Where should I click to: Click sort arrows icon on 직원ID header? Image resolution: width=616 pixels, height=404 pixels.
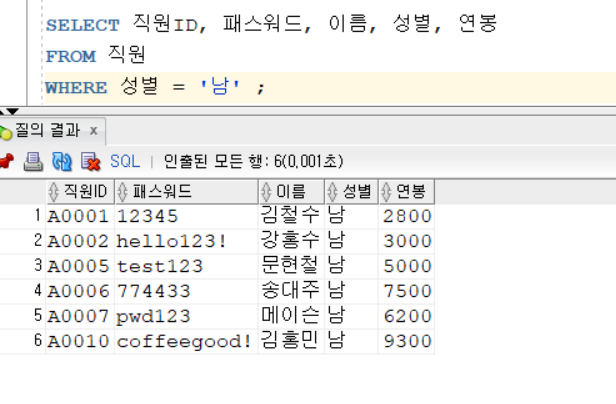tap(53, 192)
